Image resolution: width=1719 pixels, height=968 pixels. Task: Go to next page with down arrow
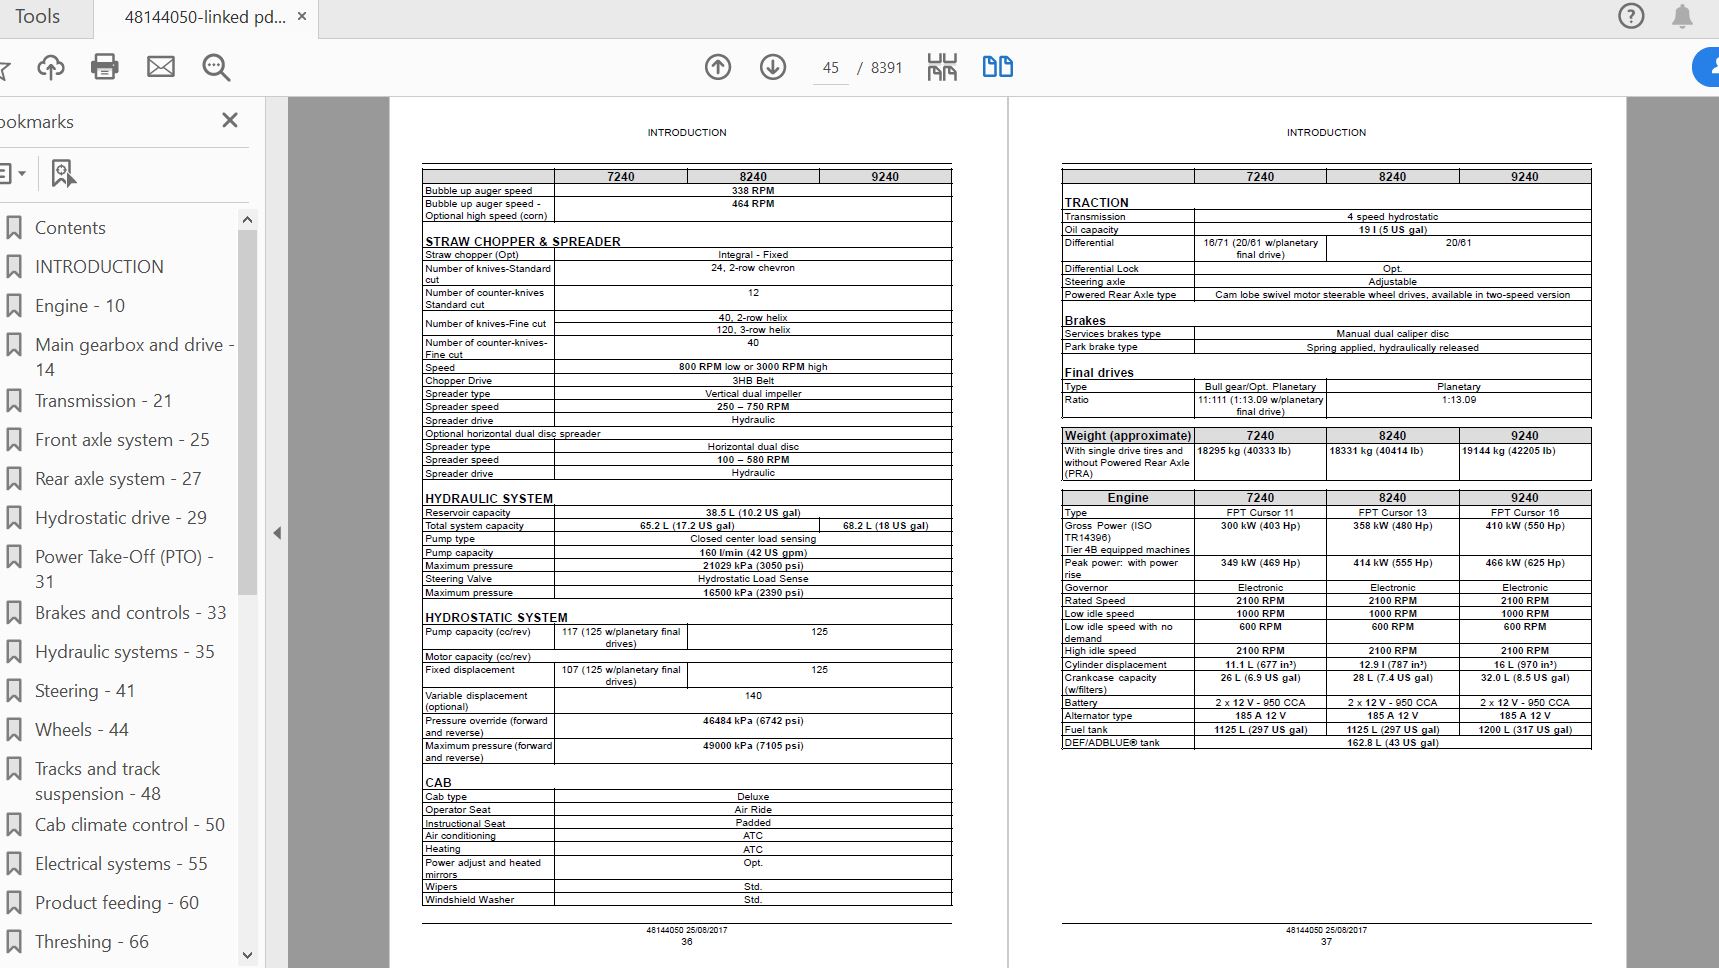coord(773,67)
